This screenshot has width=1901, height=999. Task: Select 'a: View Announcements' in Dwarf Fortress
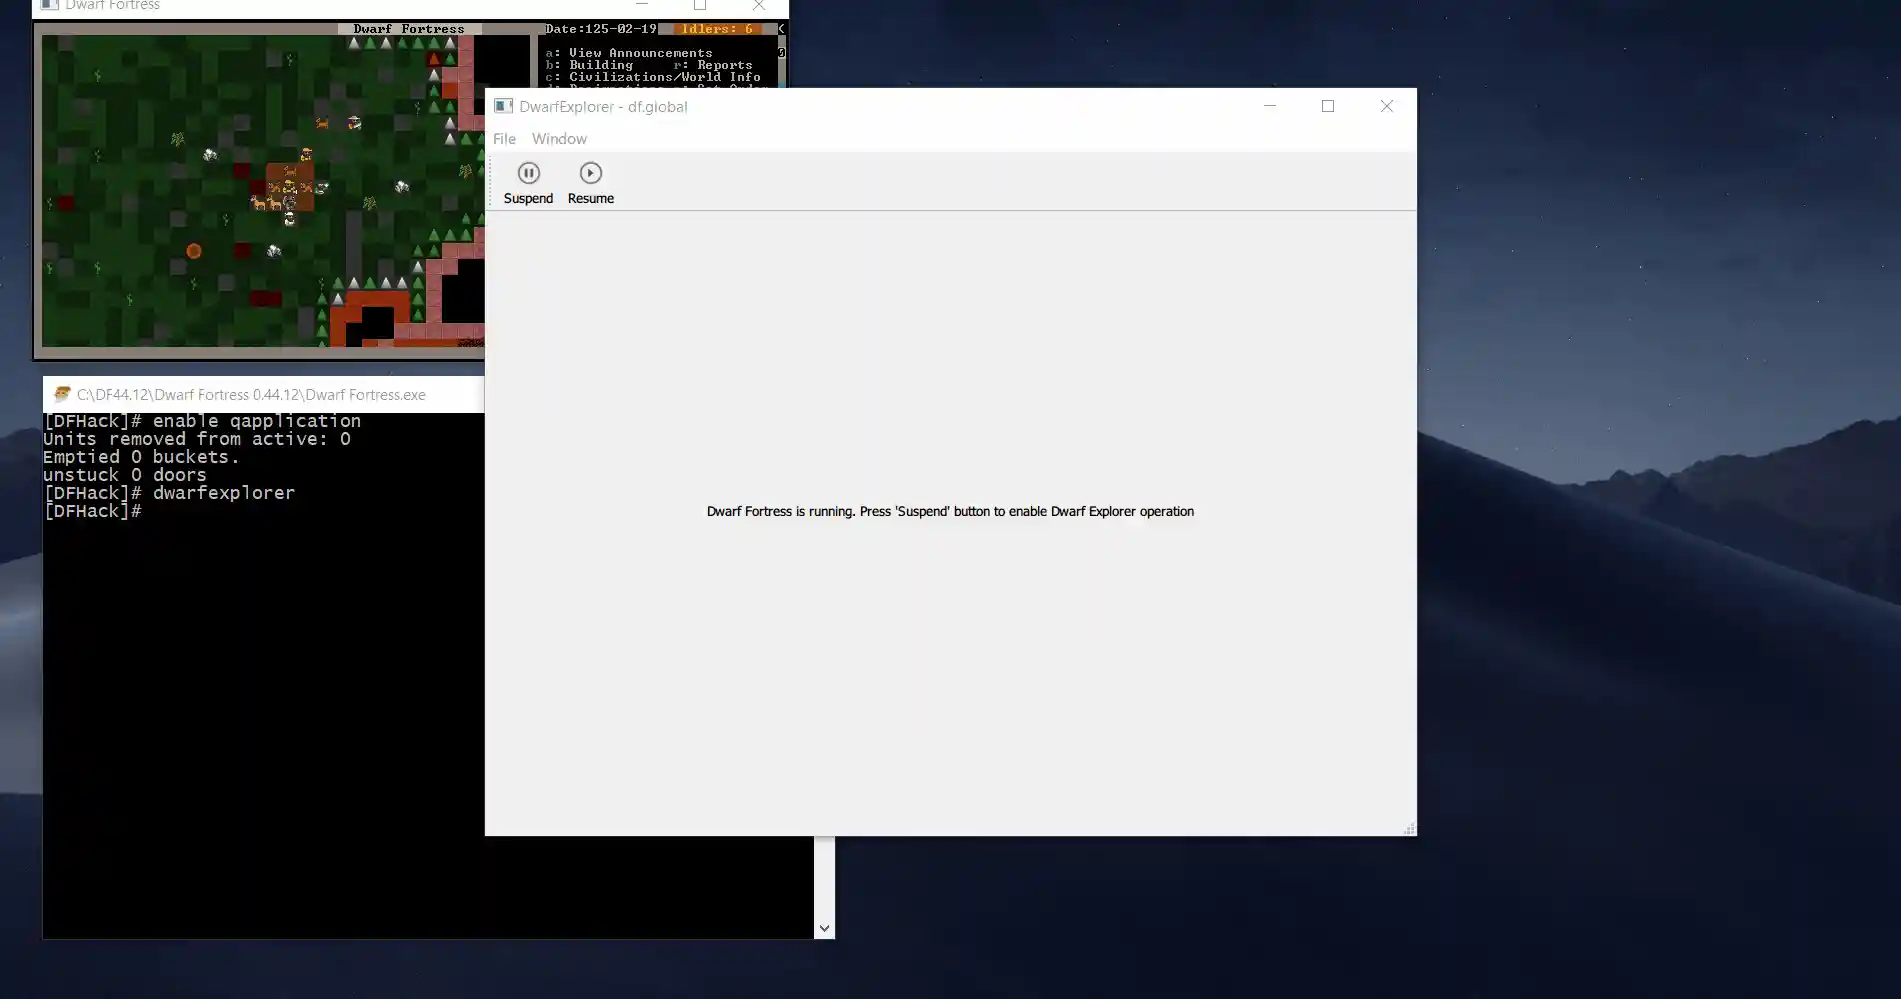[629, 53]
